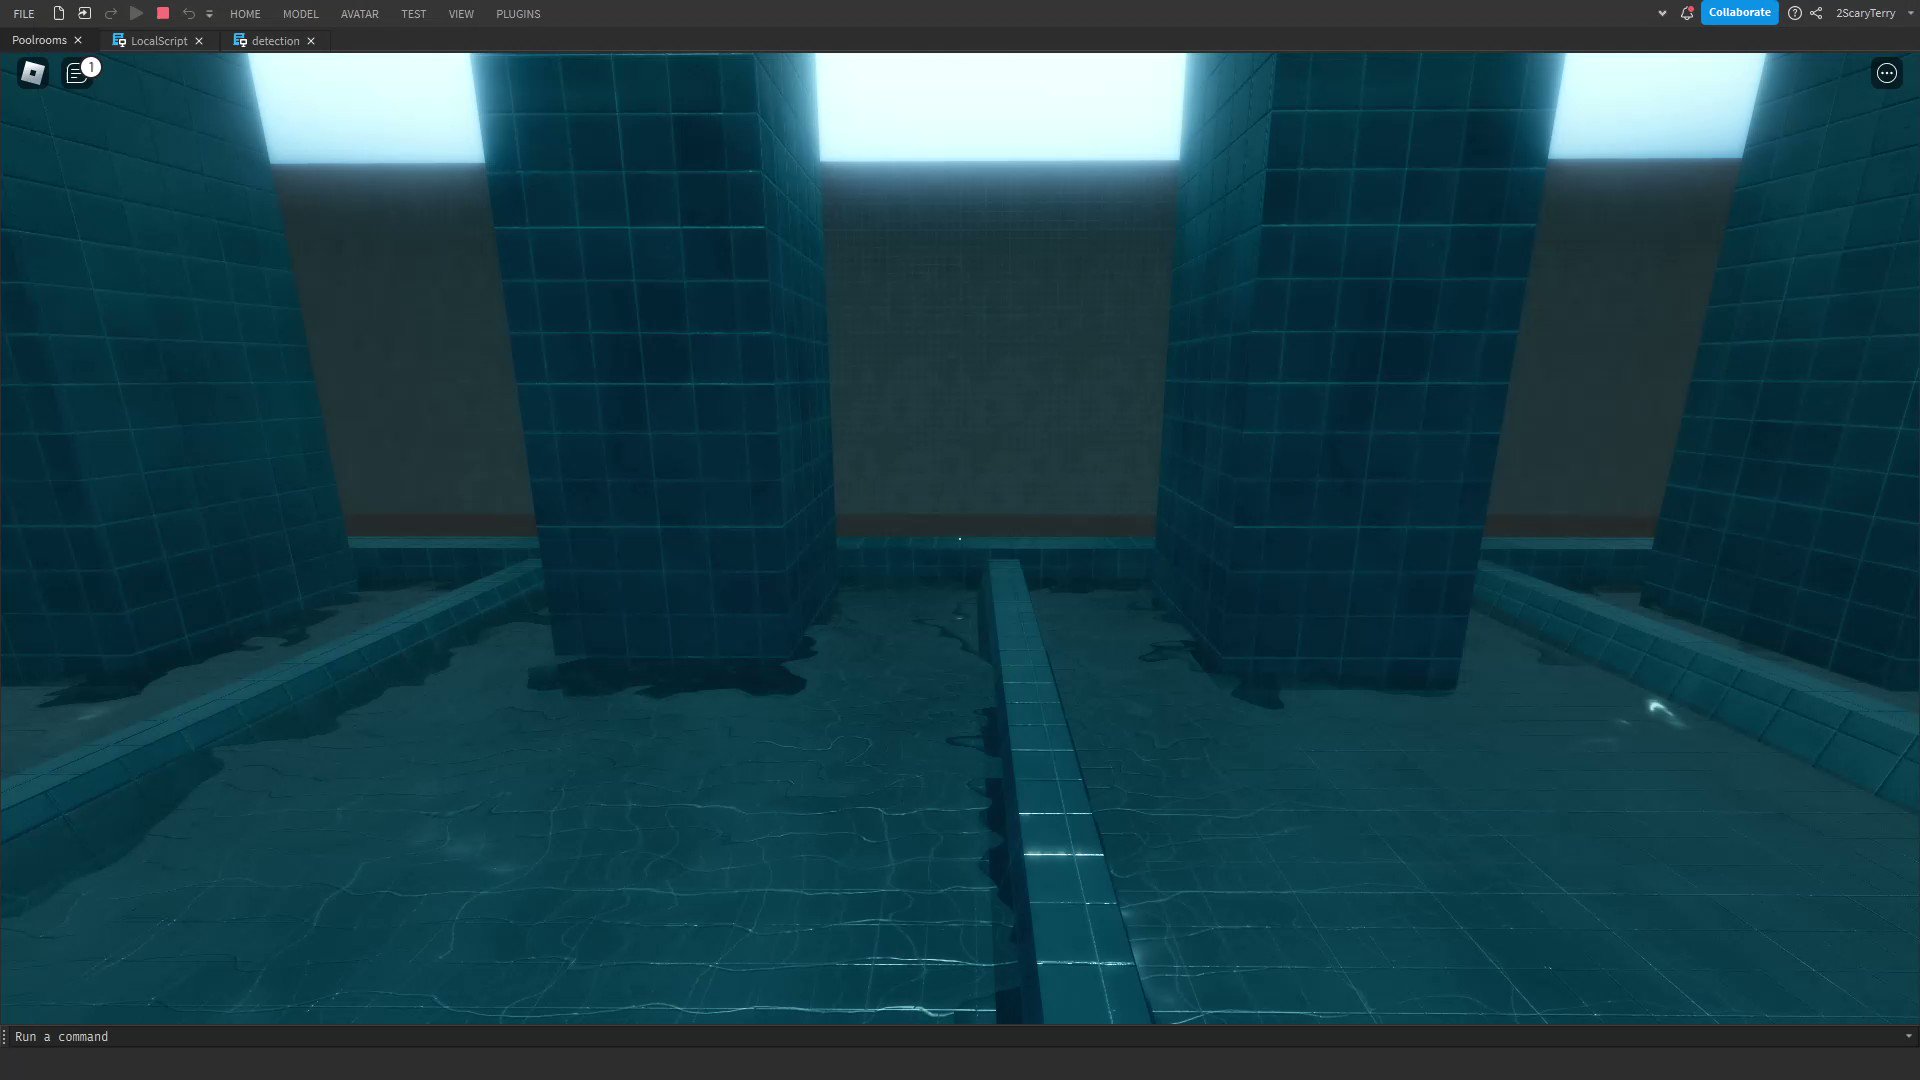Open the Share icon near Collaborate
The height and width of the screenshot is (1080, 1920).
click(1817, 13)
